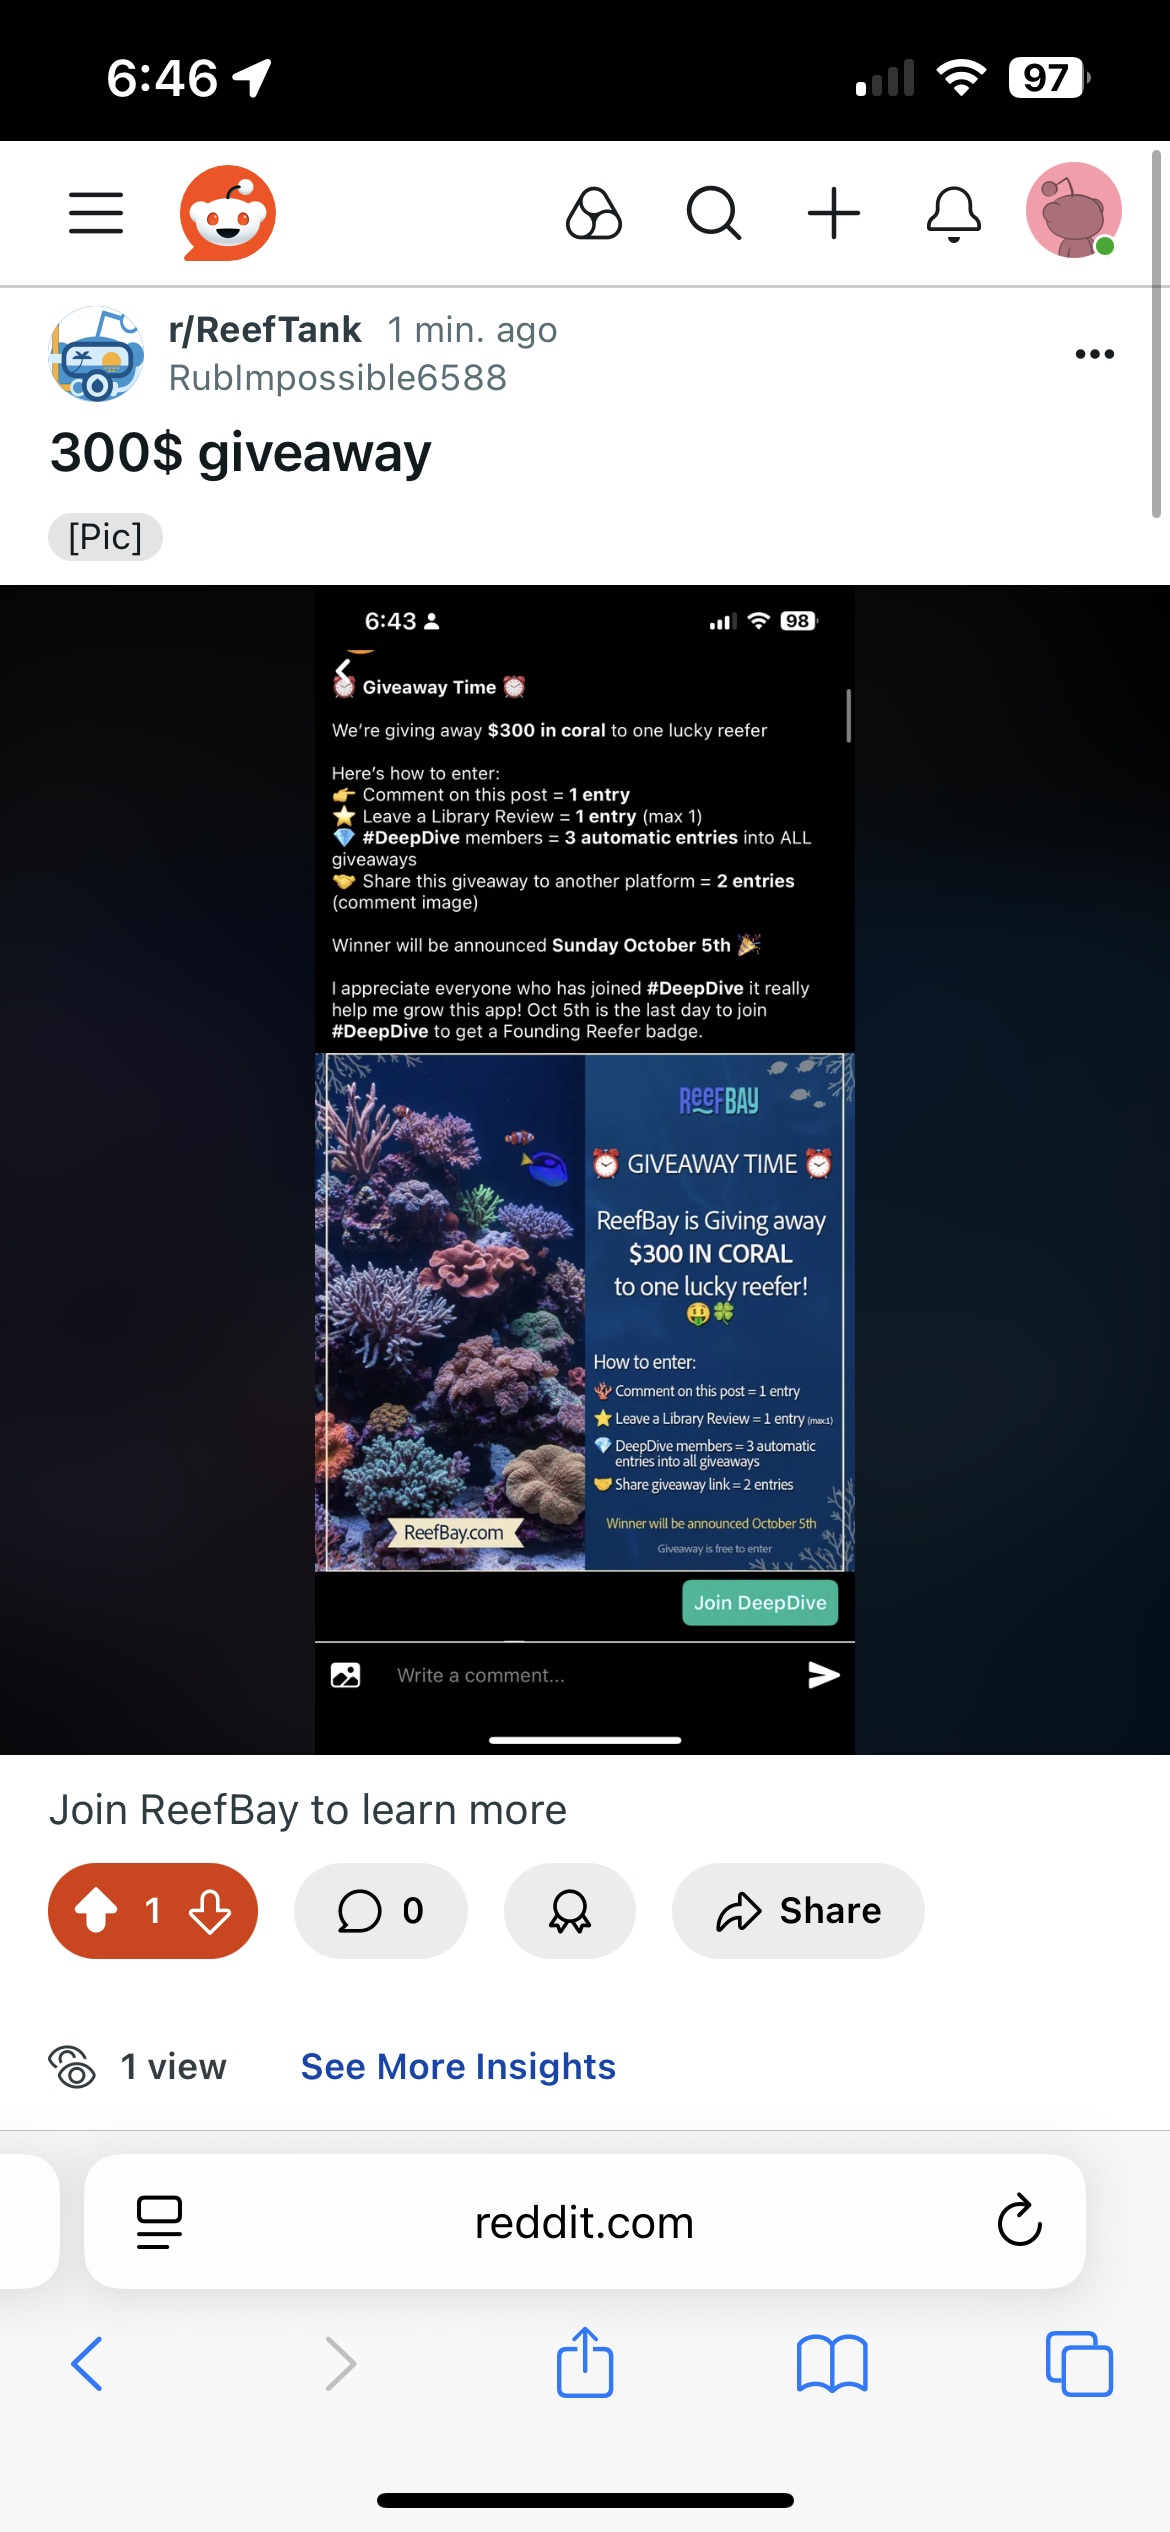This screenshot has width=1170, height=2532.
Task: Open the user avatar profile menu
Action: point(1074,211)
